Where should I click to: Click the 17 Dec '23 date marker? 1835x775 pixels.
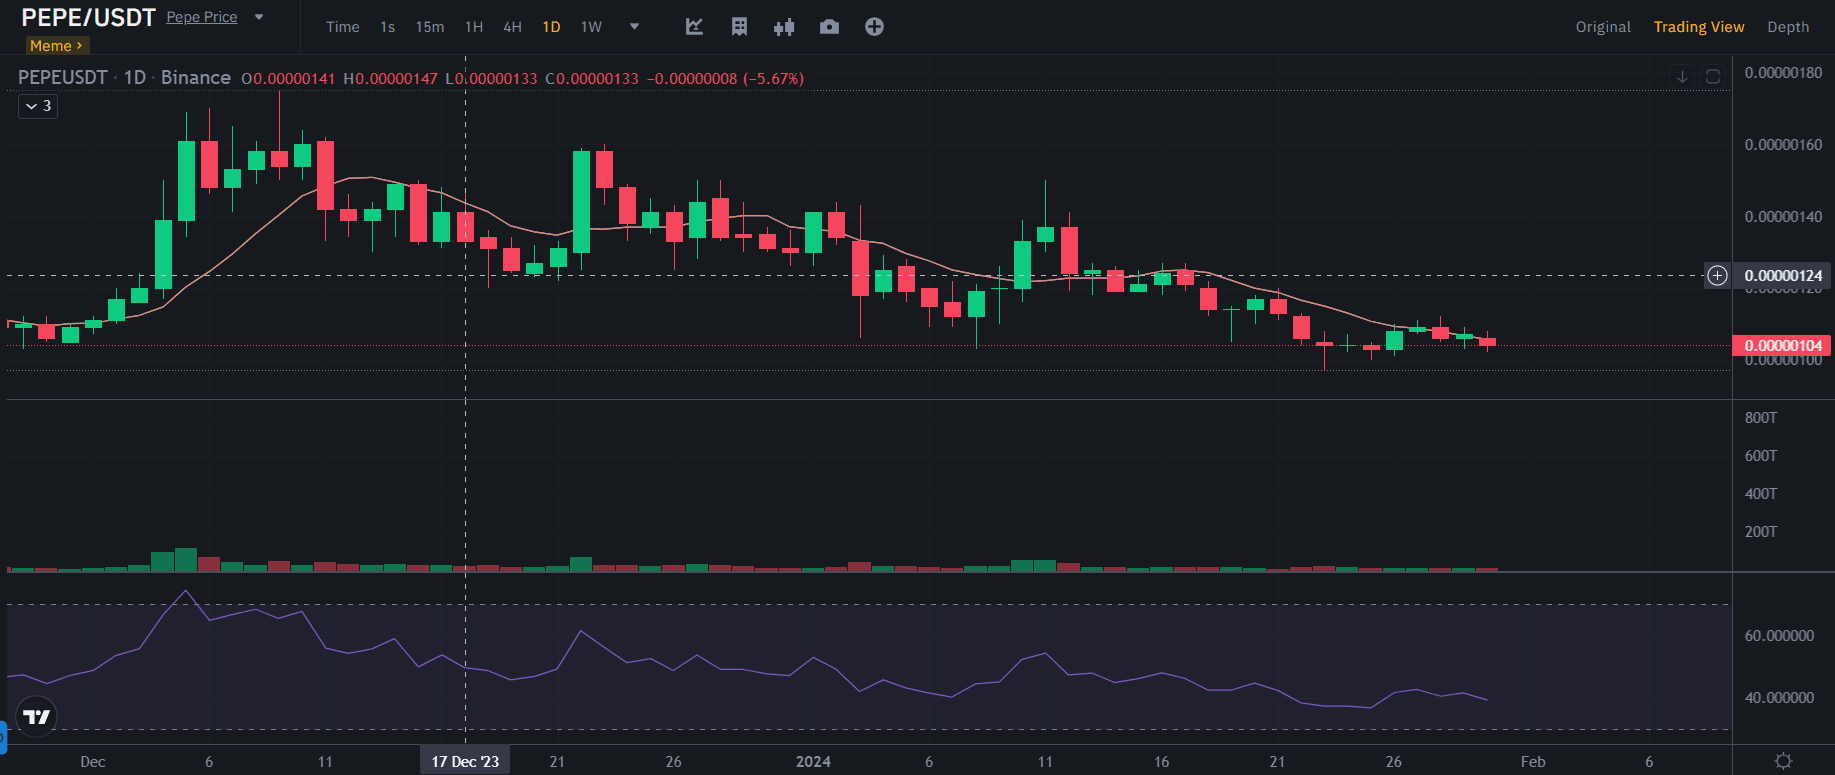pos(465,761)
